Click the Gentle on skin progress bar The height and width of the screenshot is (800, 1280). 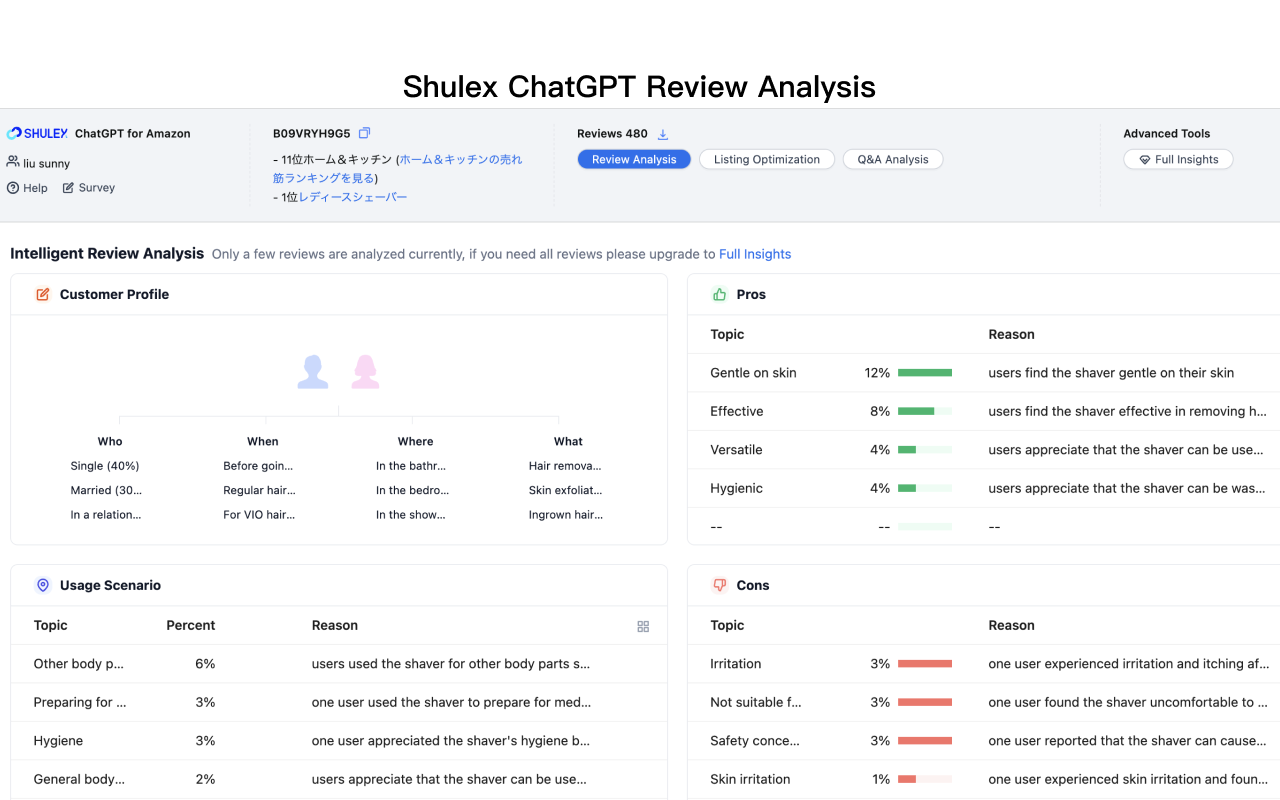coord(924,372)
